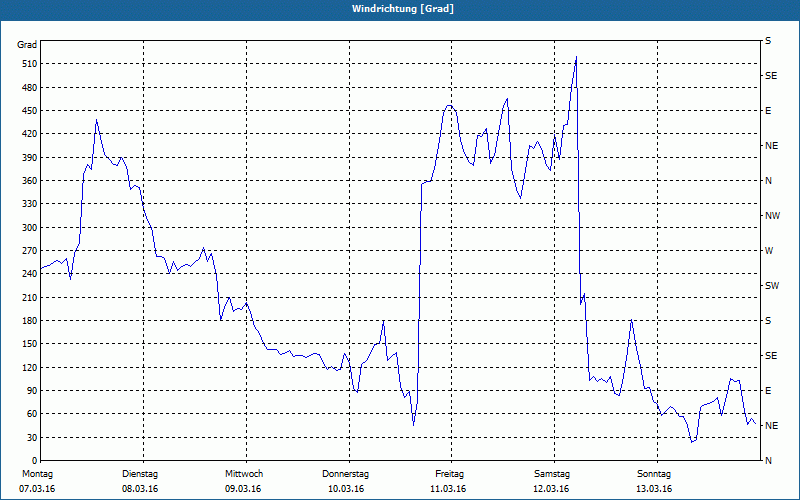The height and width of the screenshot is (500, 800).
Task: Select the 510 value on the left axis
Action: (30, 64)
